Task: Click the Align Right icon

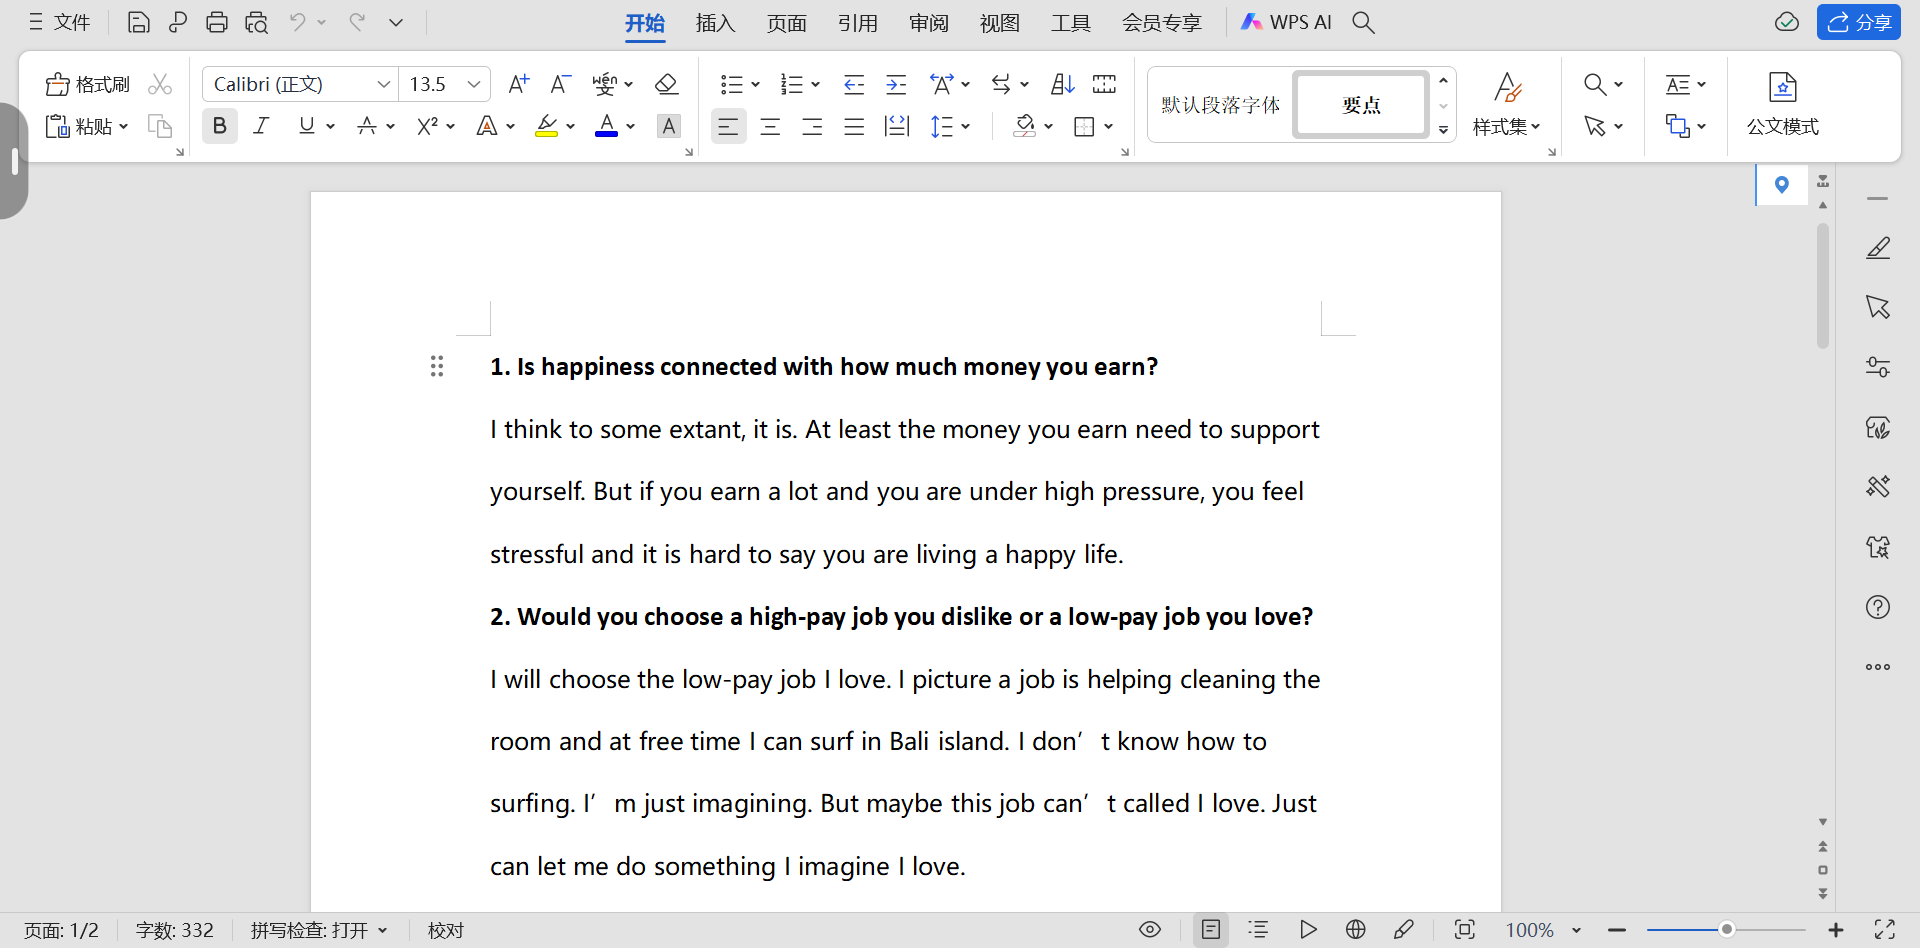Action: [x=812, y=127]
